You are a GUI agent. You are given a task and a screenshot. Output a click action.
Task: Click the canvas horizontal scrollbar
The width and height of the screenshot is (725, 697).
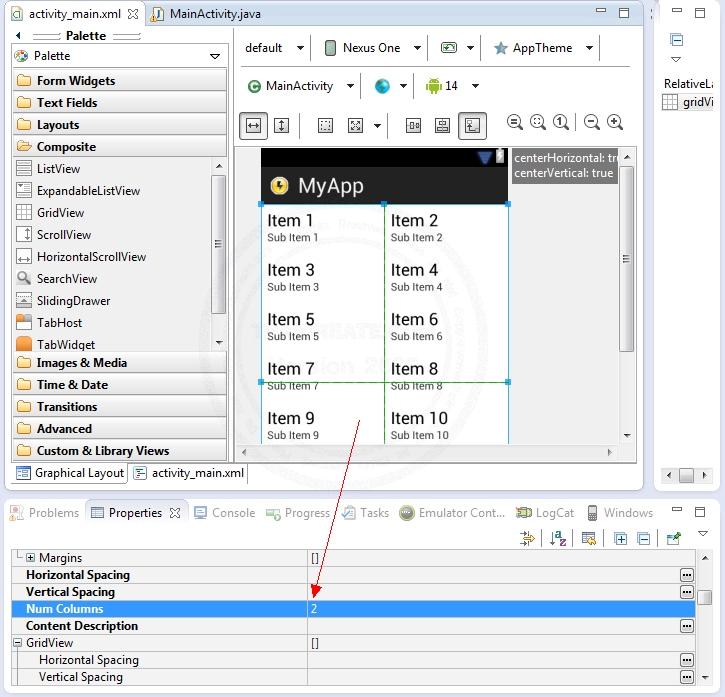(x=428, y=453)
